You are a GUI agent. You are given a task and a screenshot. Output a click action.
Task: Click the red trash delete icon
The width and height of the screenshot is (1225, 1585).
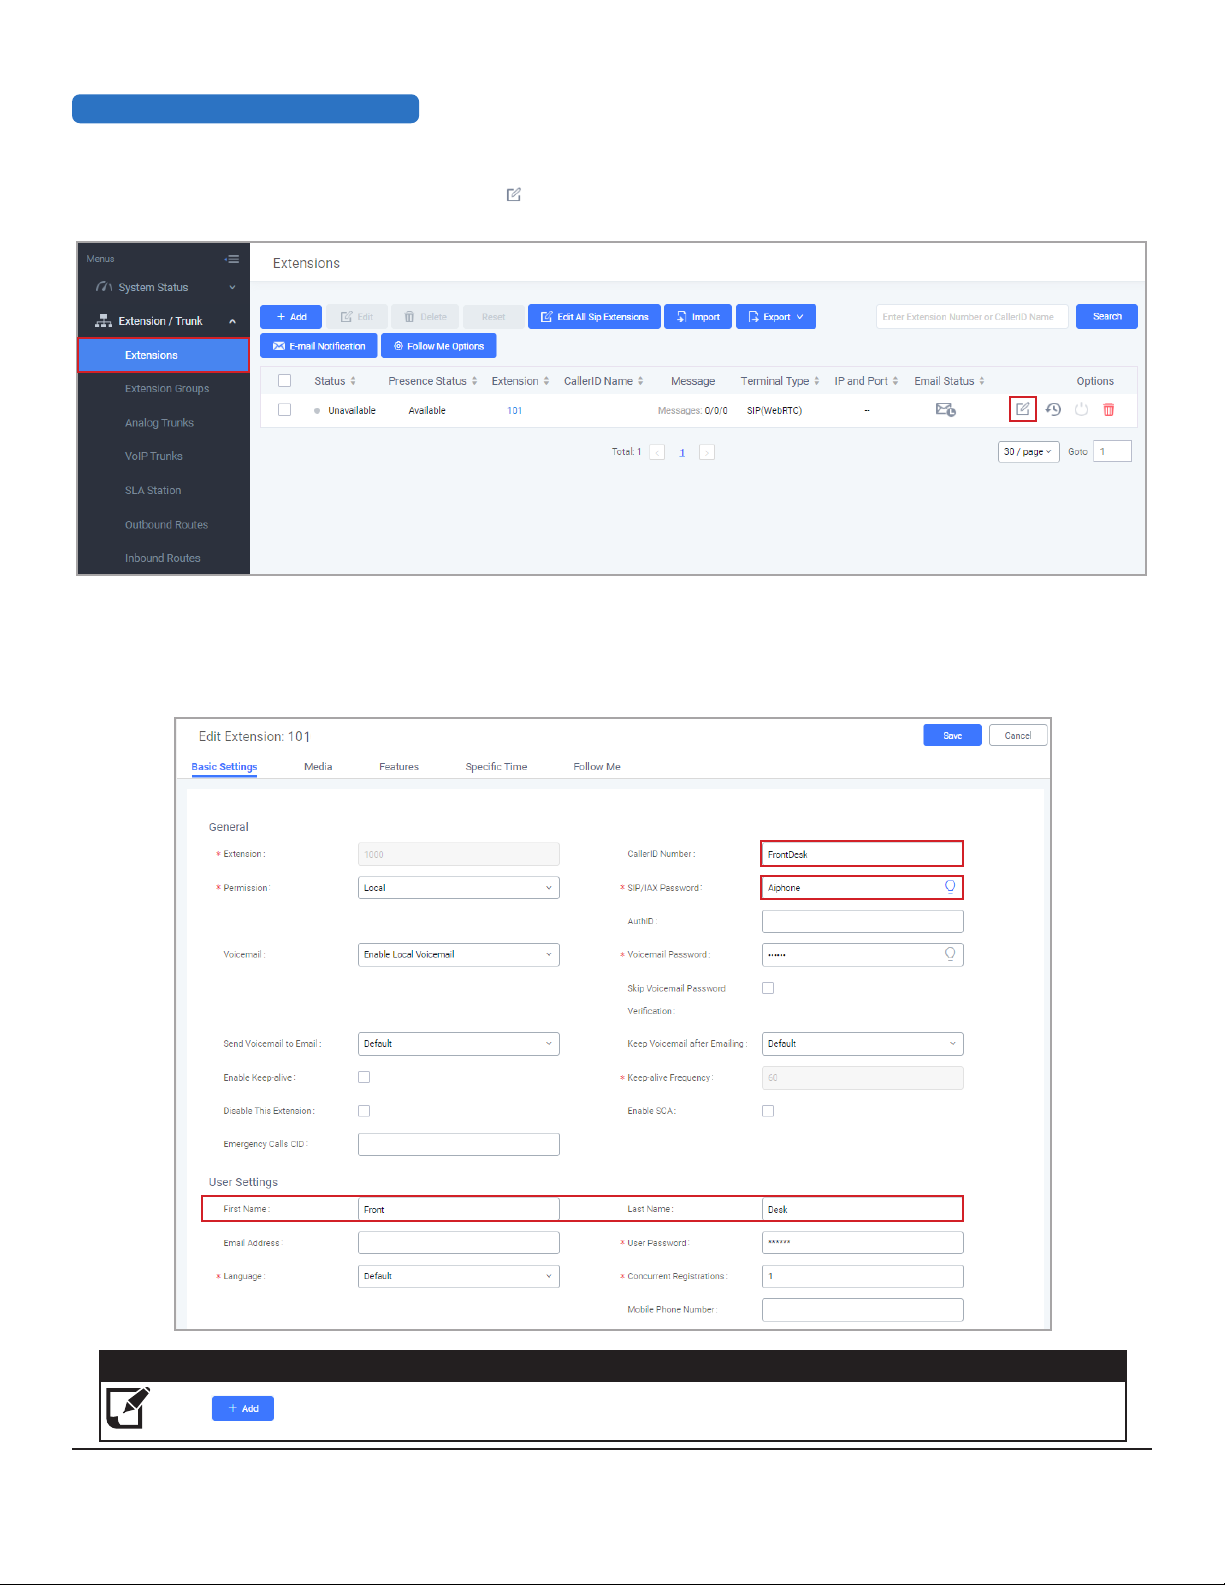1108,410
